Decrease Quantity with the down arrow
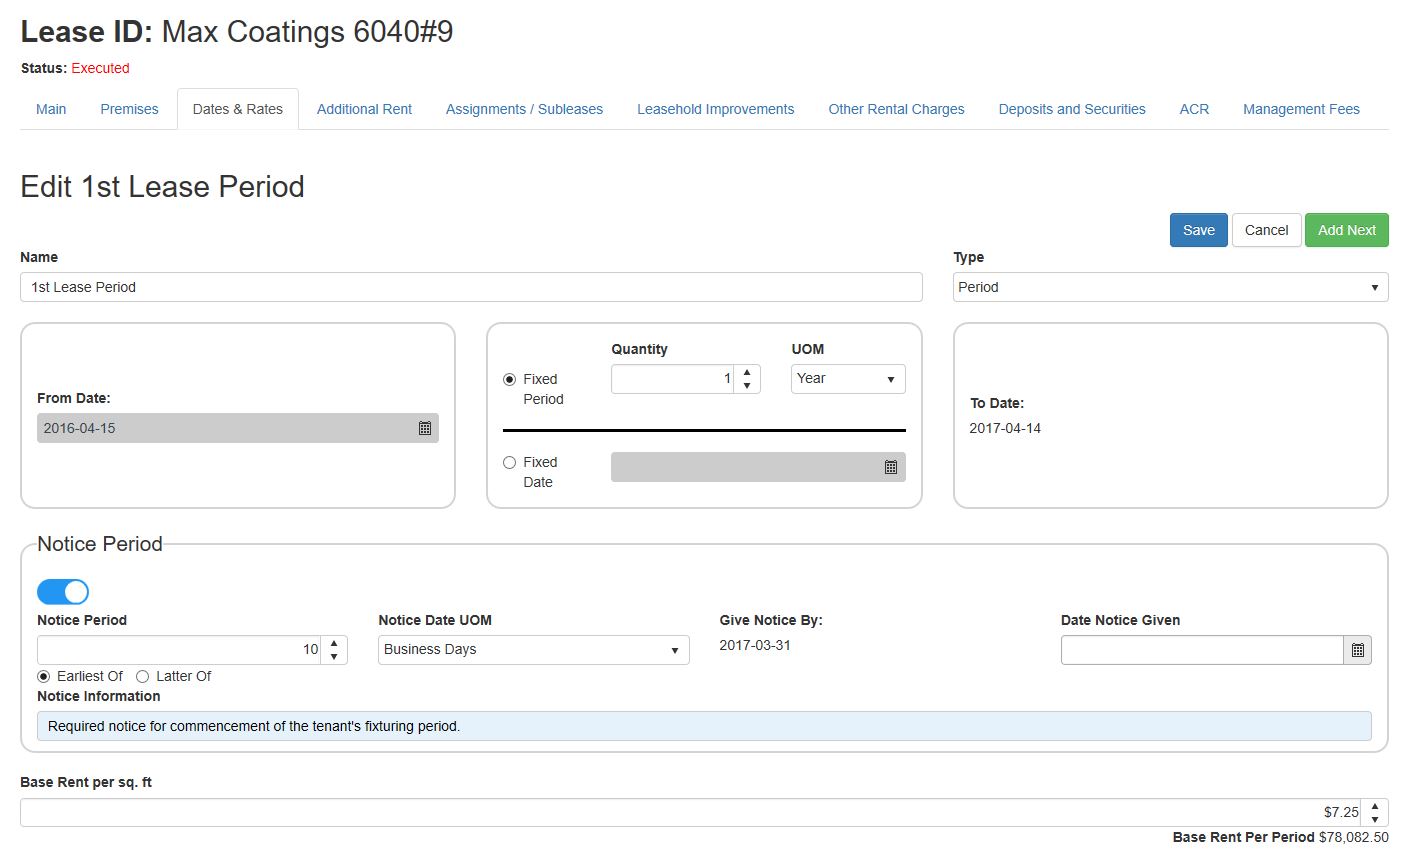 747,386
